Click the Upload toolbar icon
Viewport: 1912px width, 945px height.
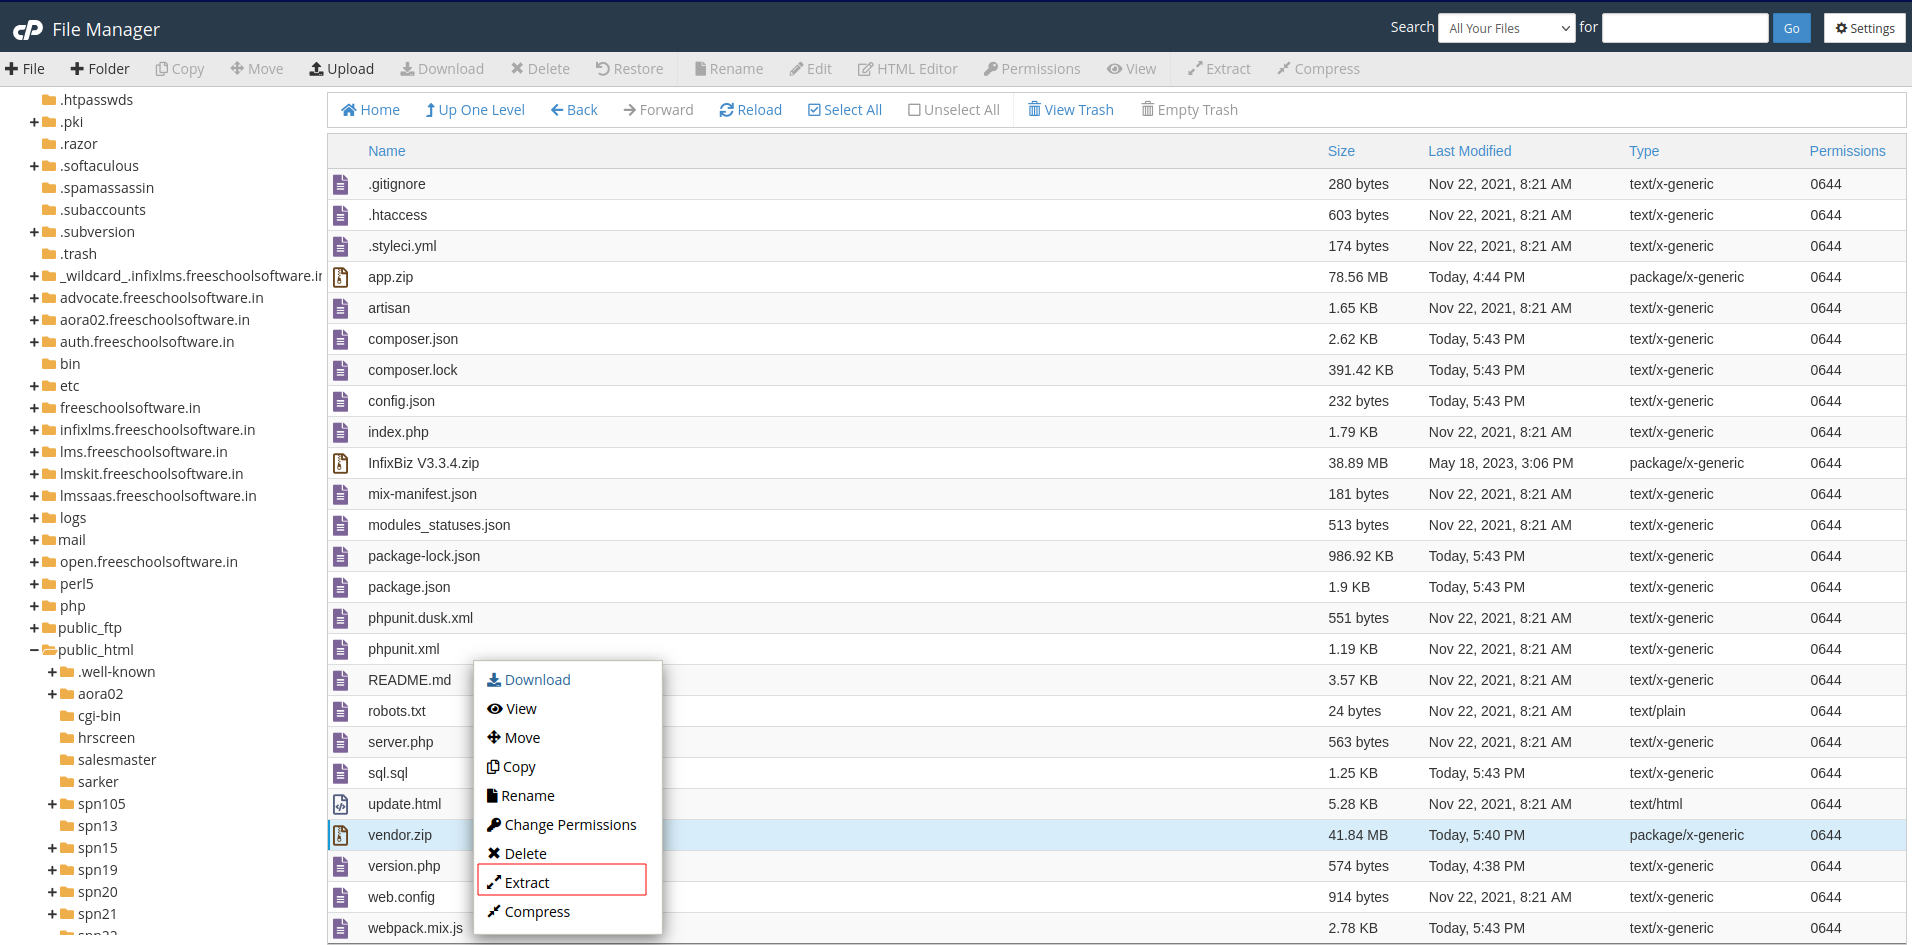pos(317,69)
